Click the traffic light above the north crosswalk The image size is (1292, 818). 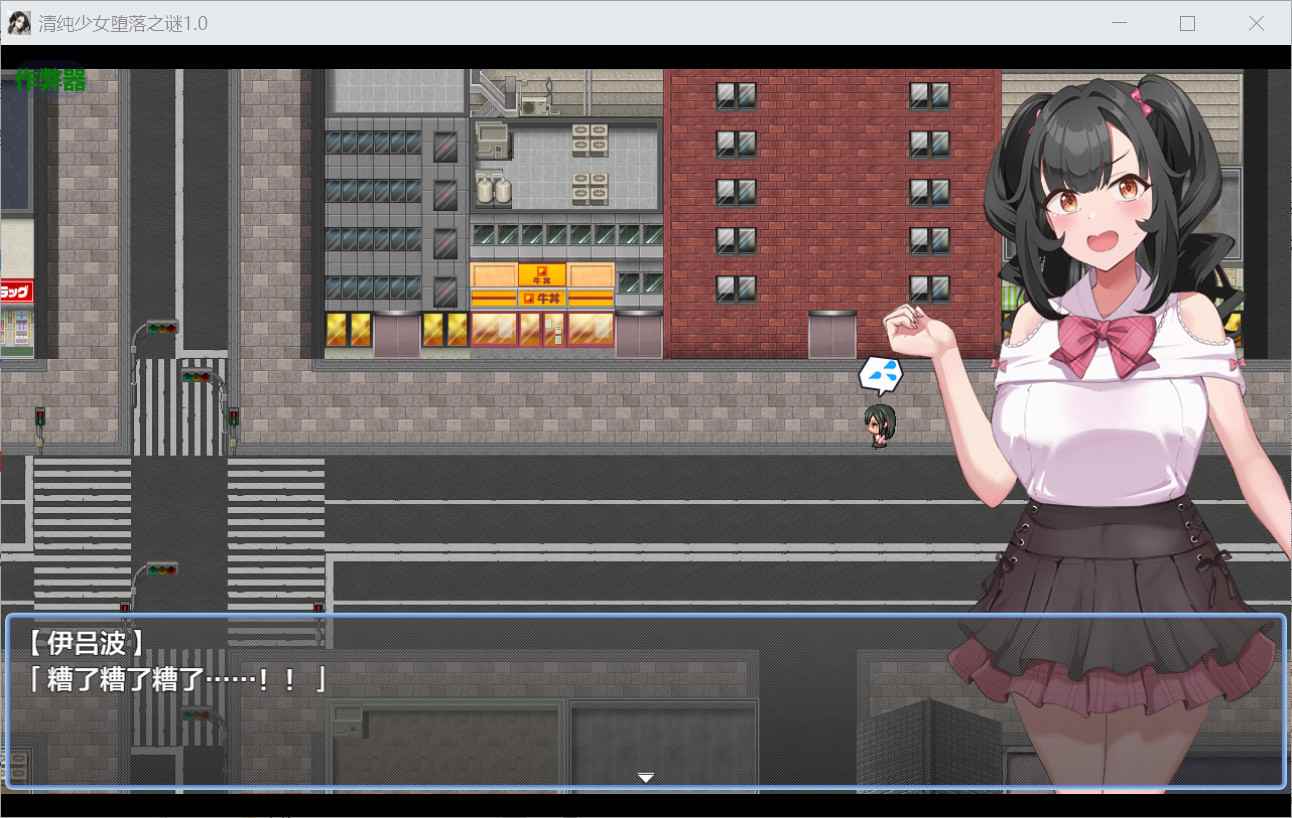tap(161, 327)
